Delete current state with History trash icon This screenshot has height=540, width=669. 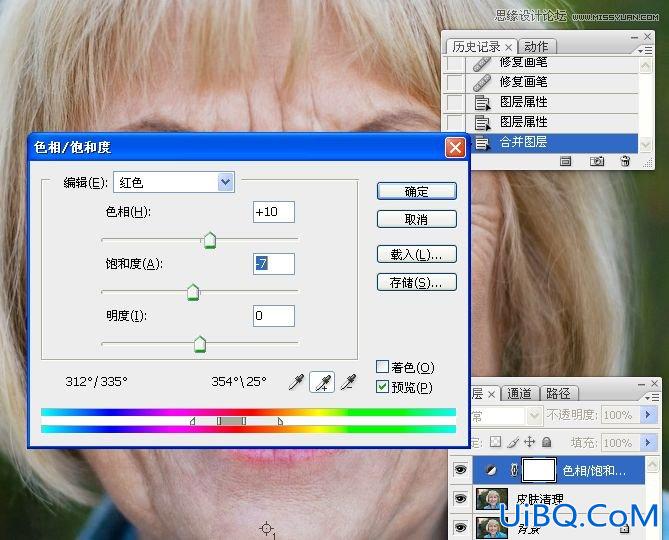click(x=625, y=161)
